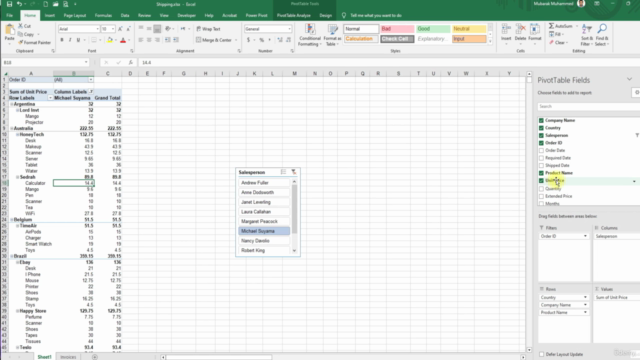Click Wrap Text button
The image size is (640, 360).
coord(208,29)
